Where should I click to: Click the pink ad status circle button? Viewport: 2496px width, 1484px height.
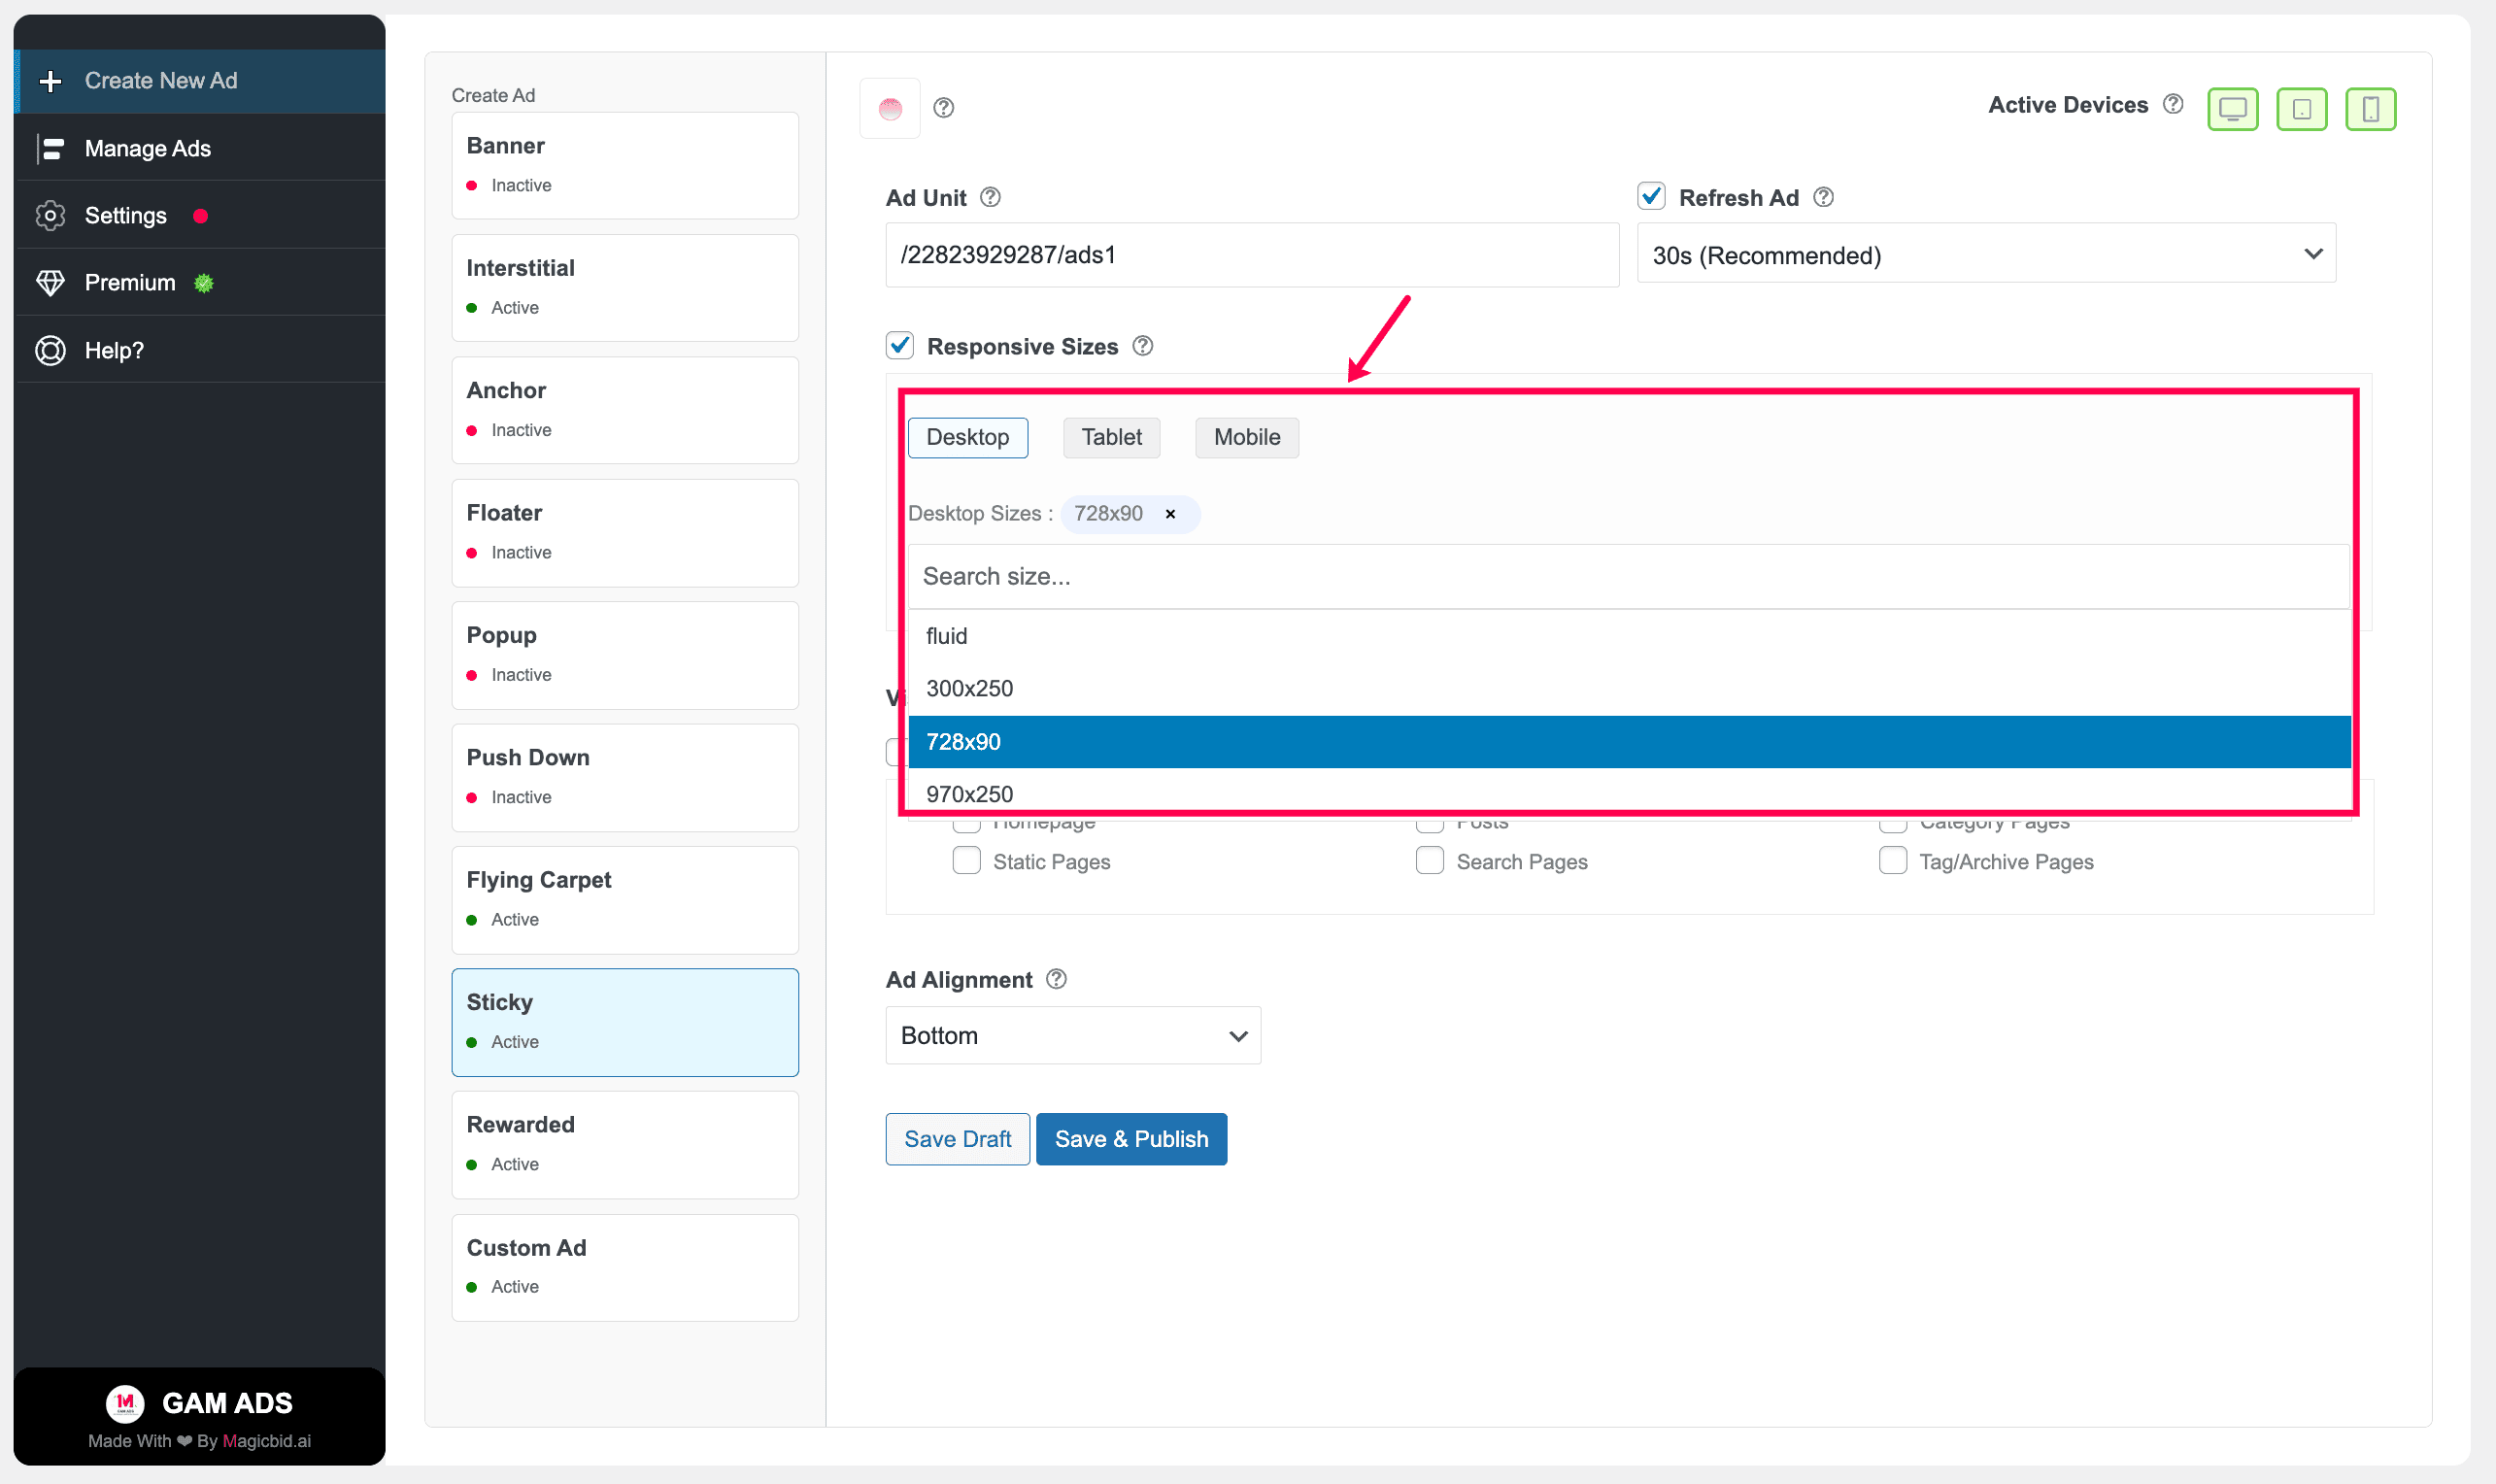pos(890,108)
